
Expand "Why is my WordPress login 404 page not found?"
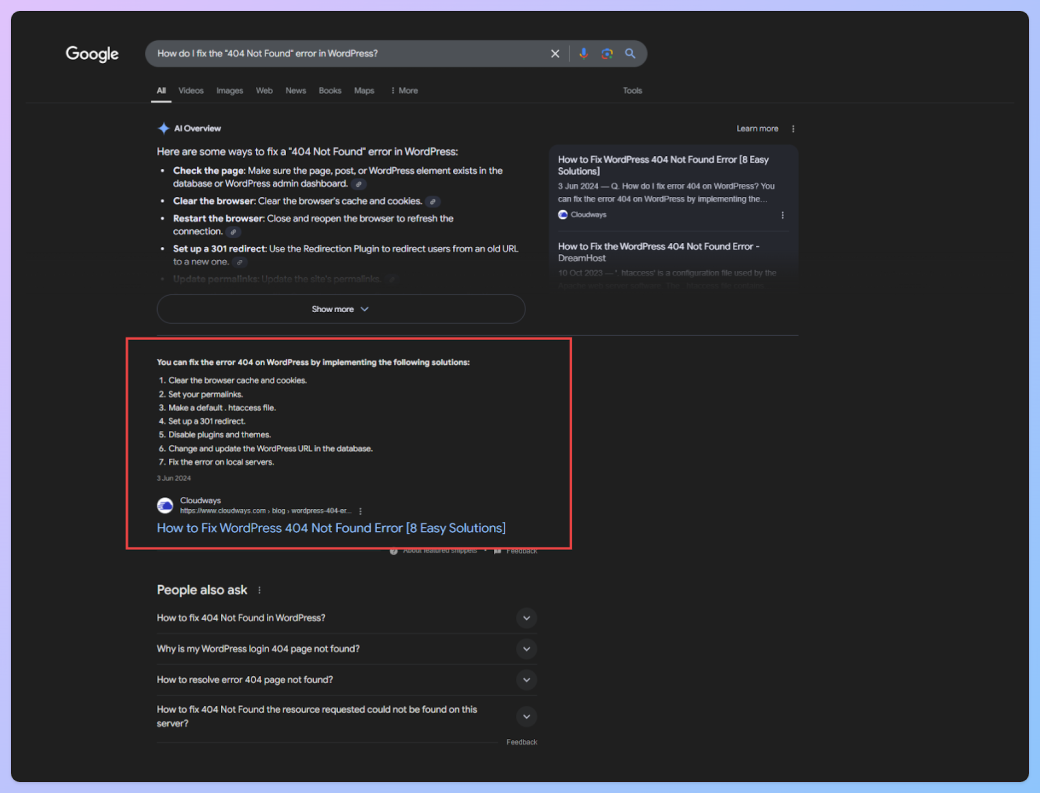pos(527,649)
